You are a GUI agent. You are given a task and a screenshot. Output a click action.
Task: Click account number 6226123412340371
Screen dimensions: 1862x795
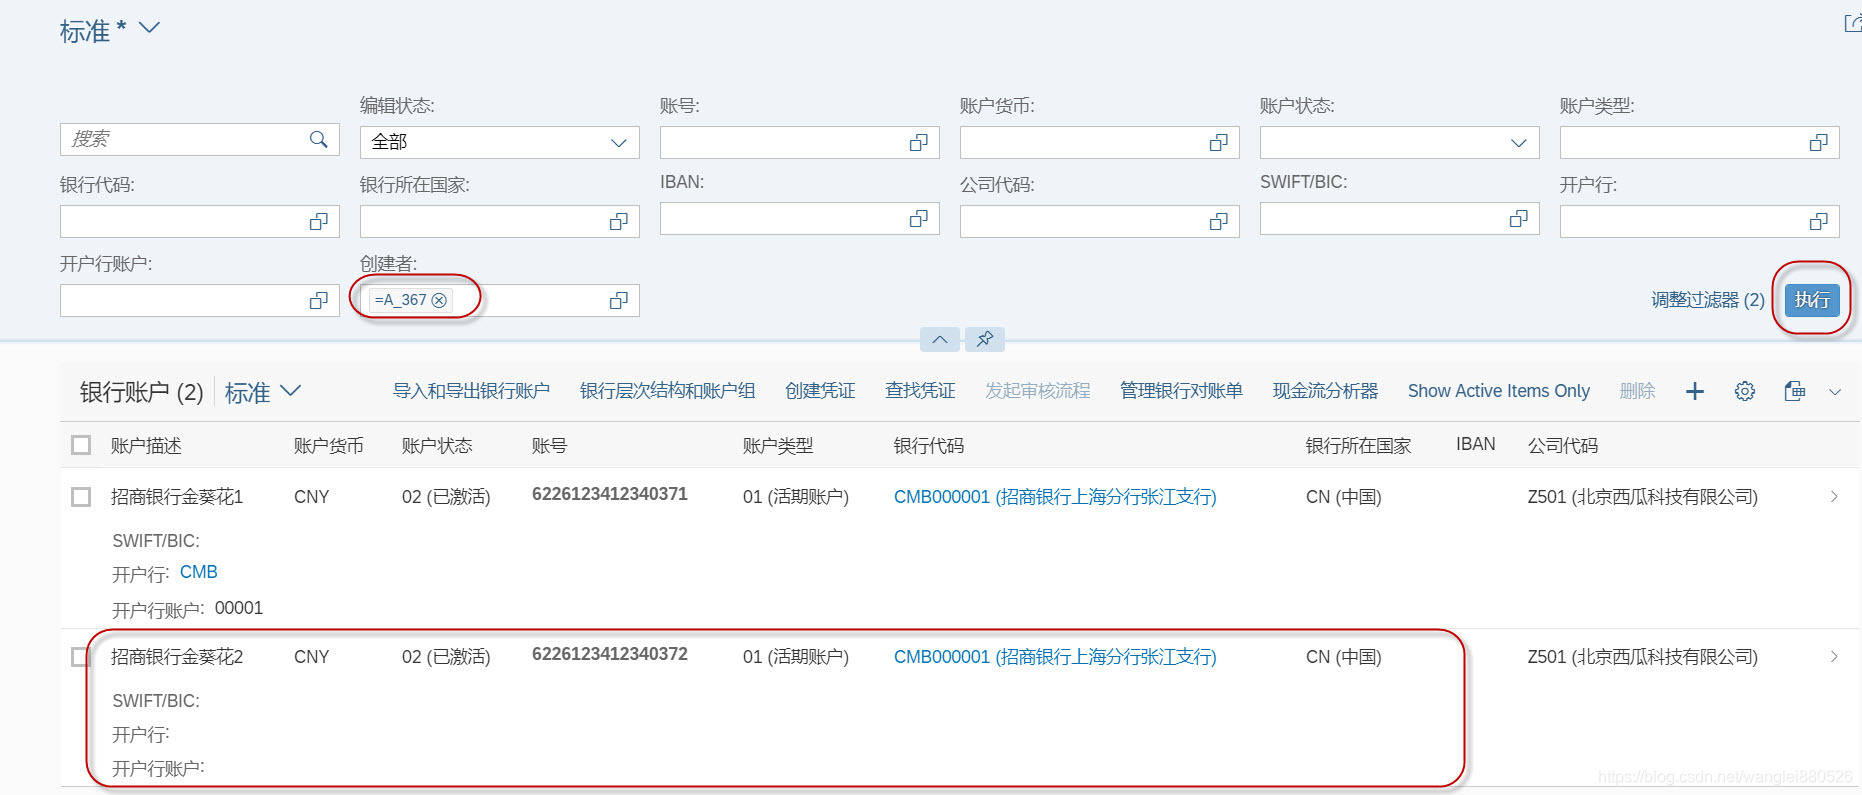610,494
